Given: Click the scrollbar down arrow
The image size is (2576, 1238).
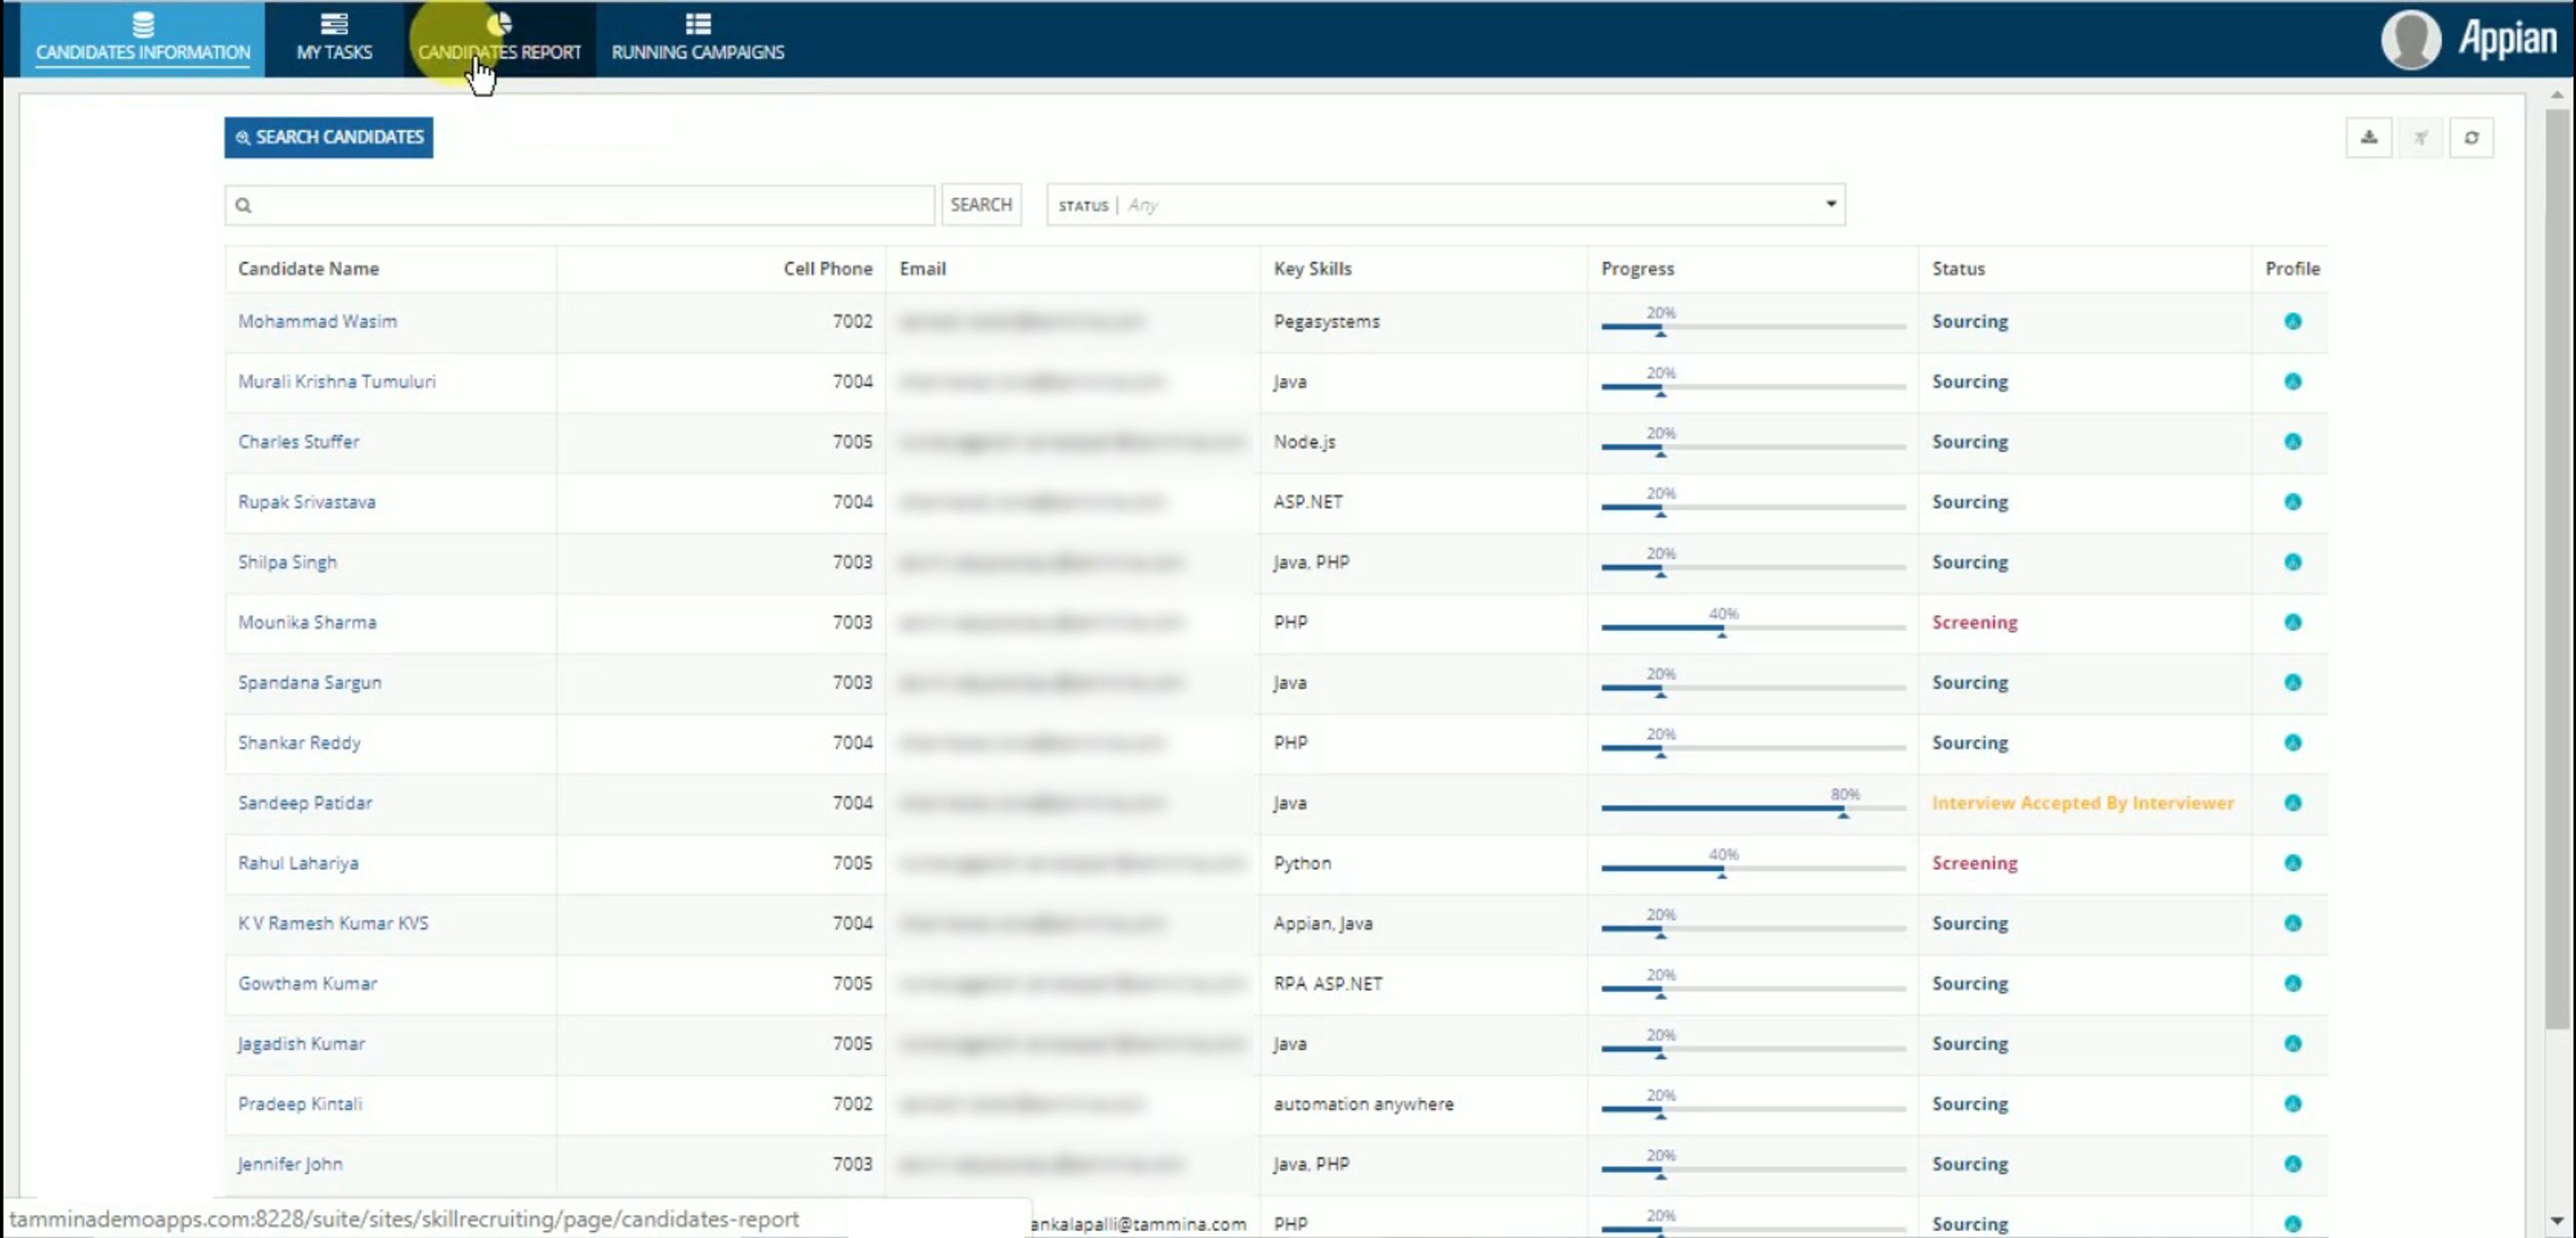Looking at the screenshot, I should pyautogui.click(x=2557, y=1220).
